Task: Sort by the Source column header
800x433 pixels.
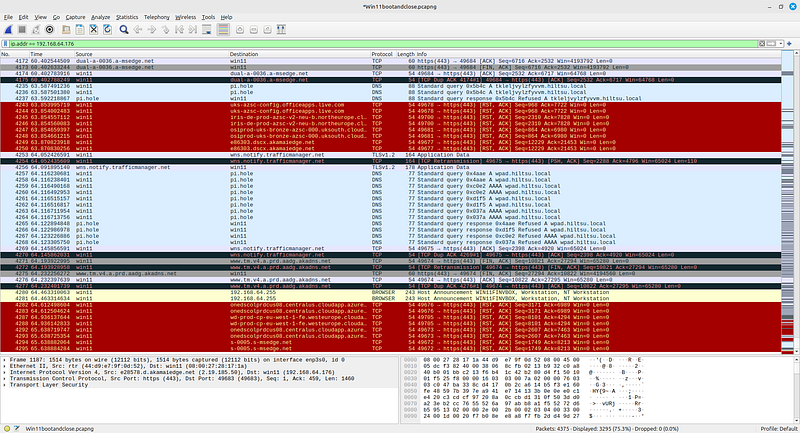Action: [151, 54]
